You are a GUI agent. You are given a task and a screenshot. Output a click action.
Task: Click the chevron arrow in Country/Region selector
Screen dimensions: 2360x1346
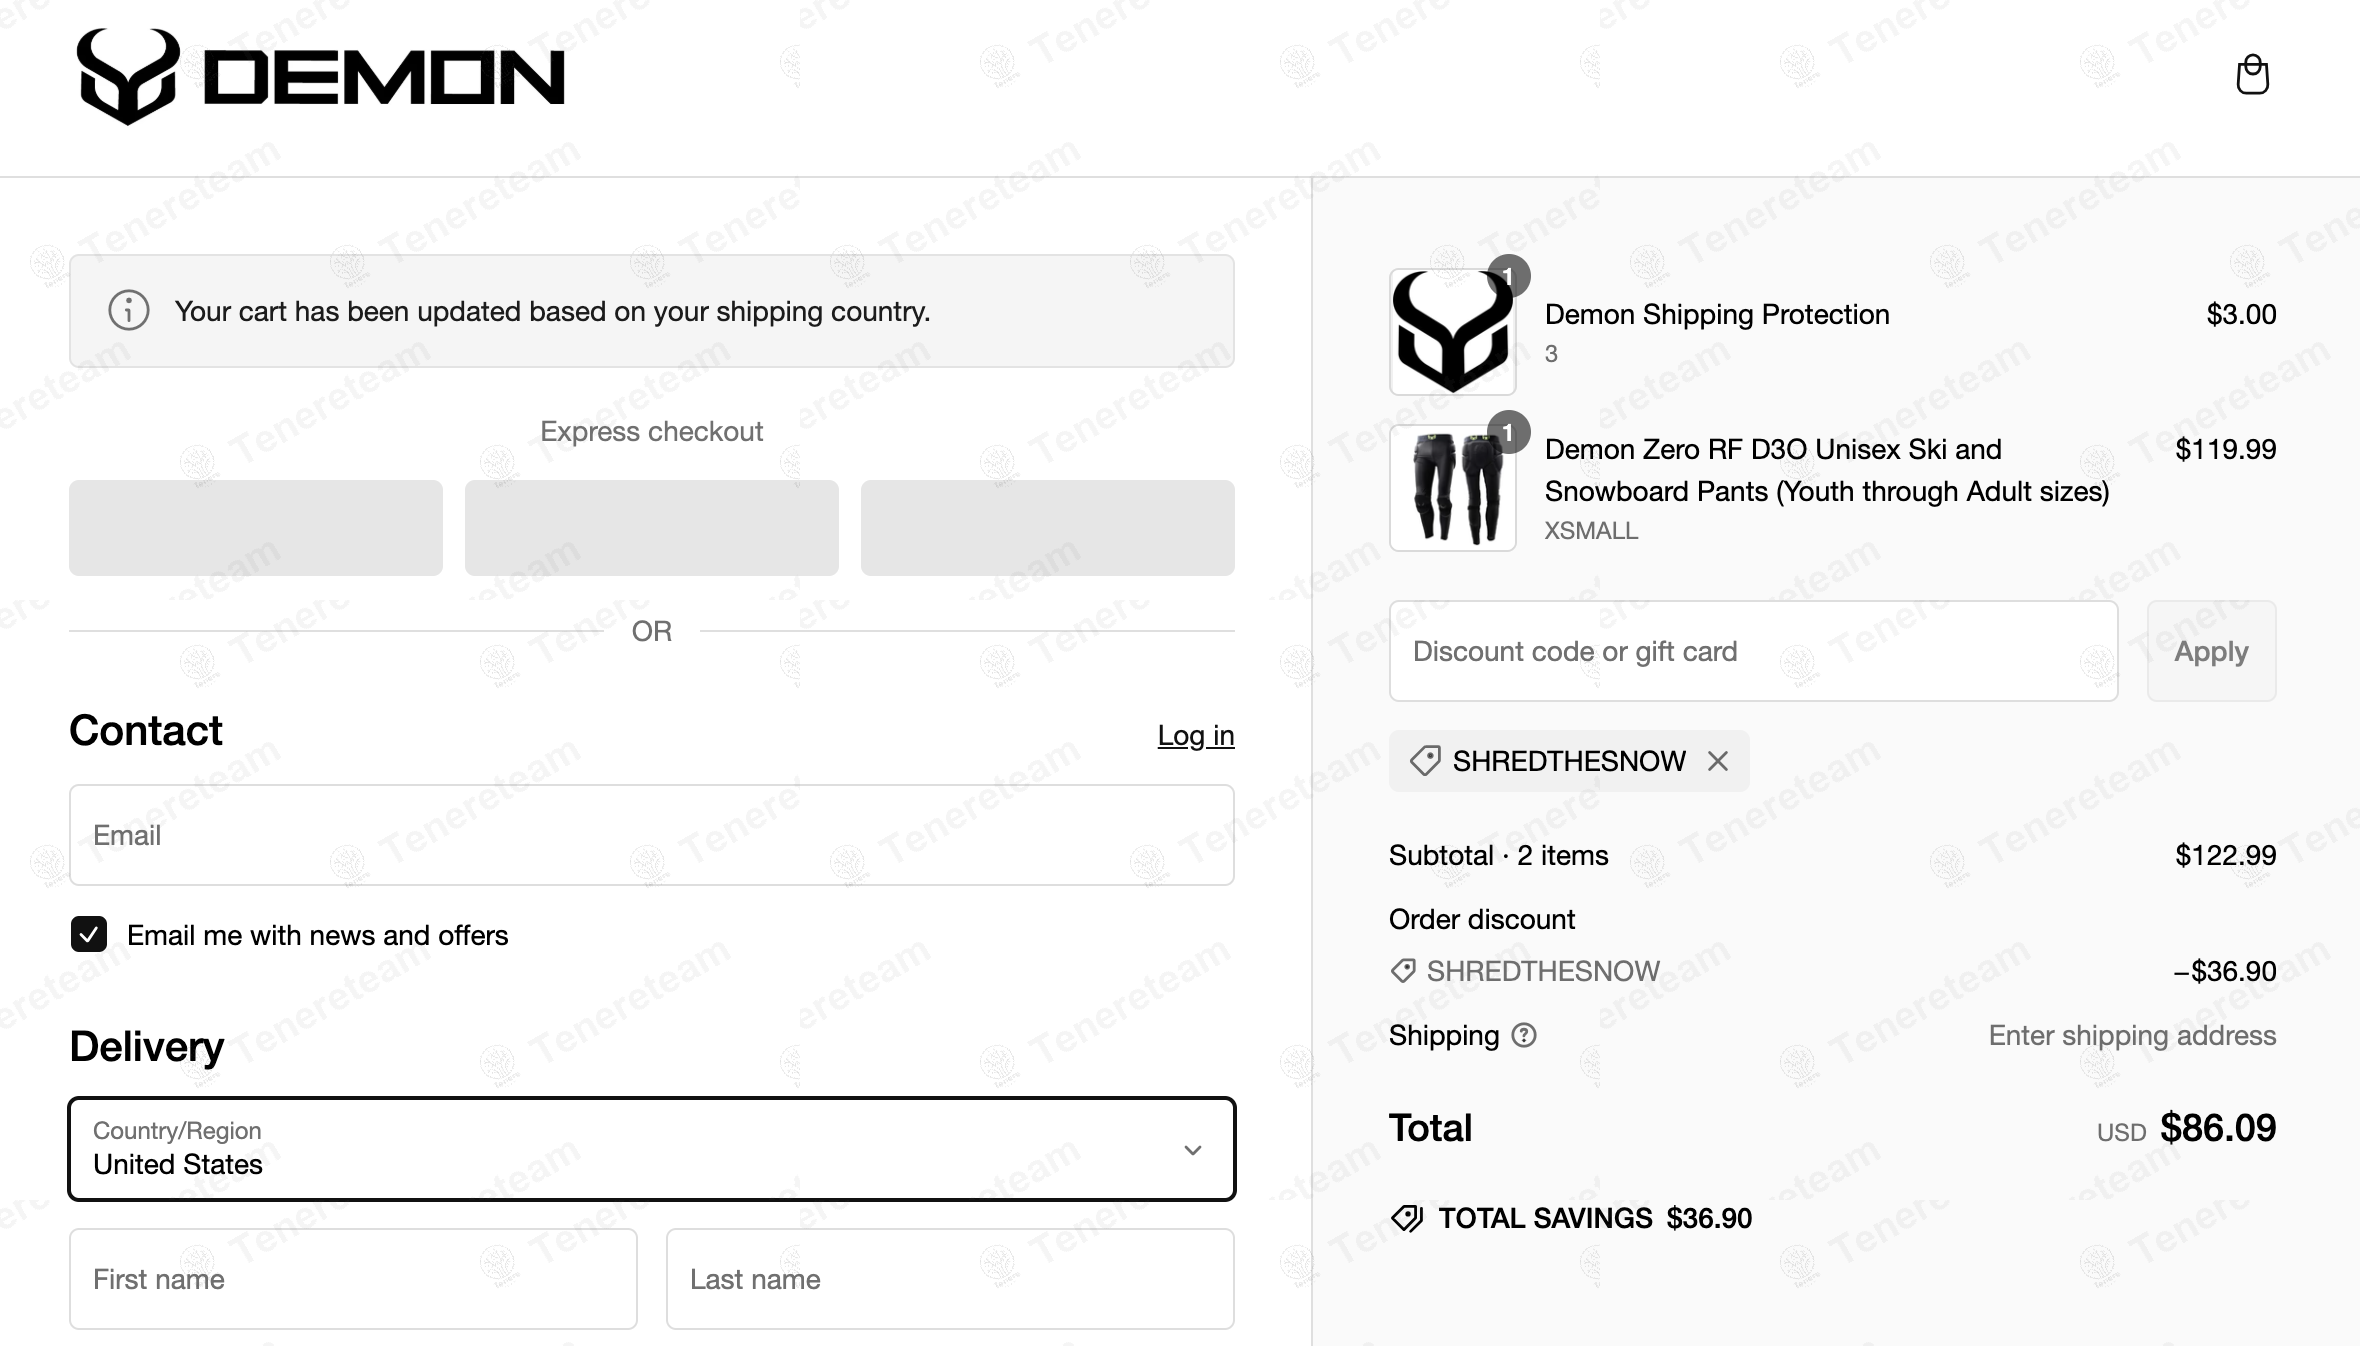click(1192, 1150)
